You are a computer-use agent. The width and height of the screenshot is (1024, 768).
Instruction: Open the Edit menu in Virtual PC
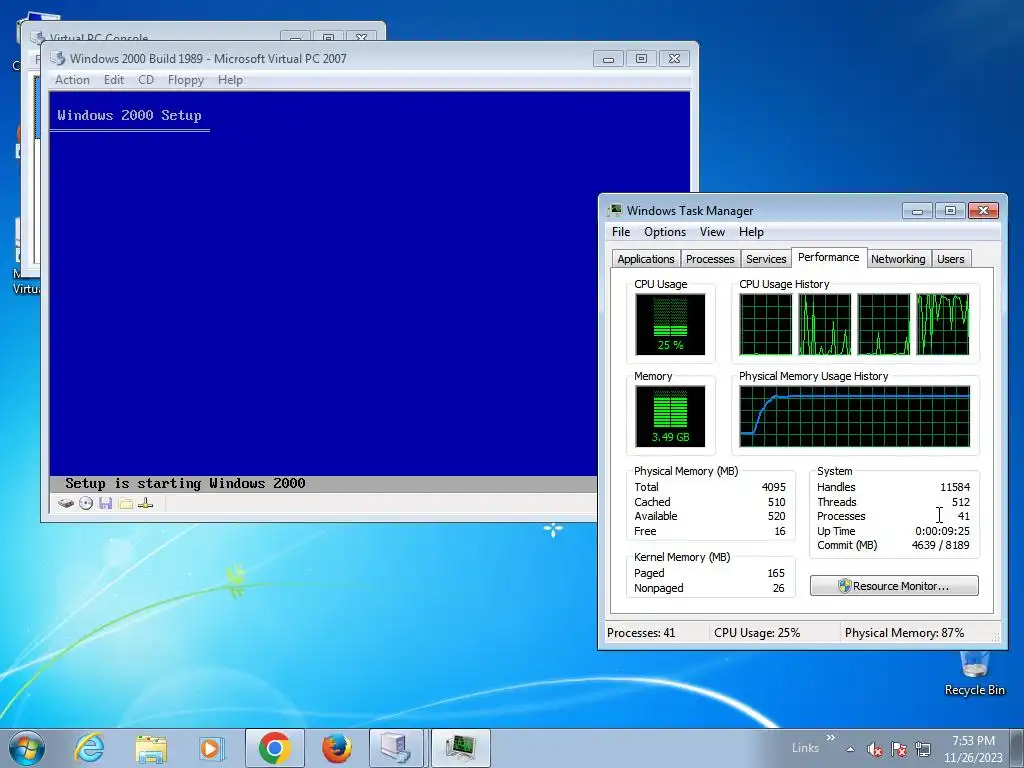point(114,80)
